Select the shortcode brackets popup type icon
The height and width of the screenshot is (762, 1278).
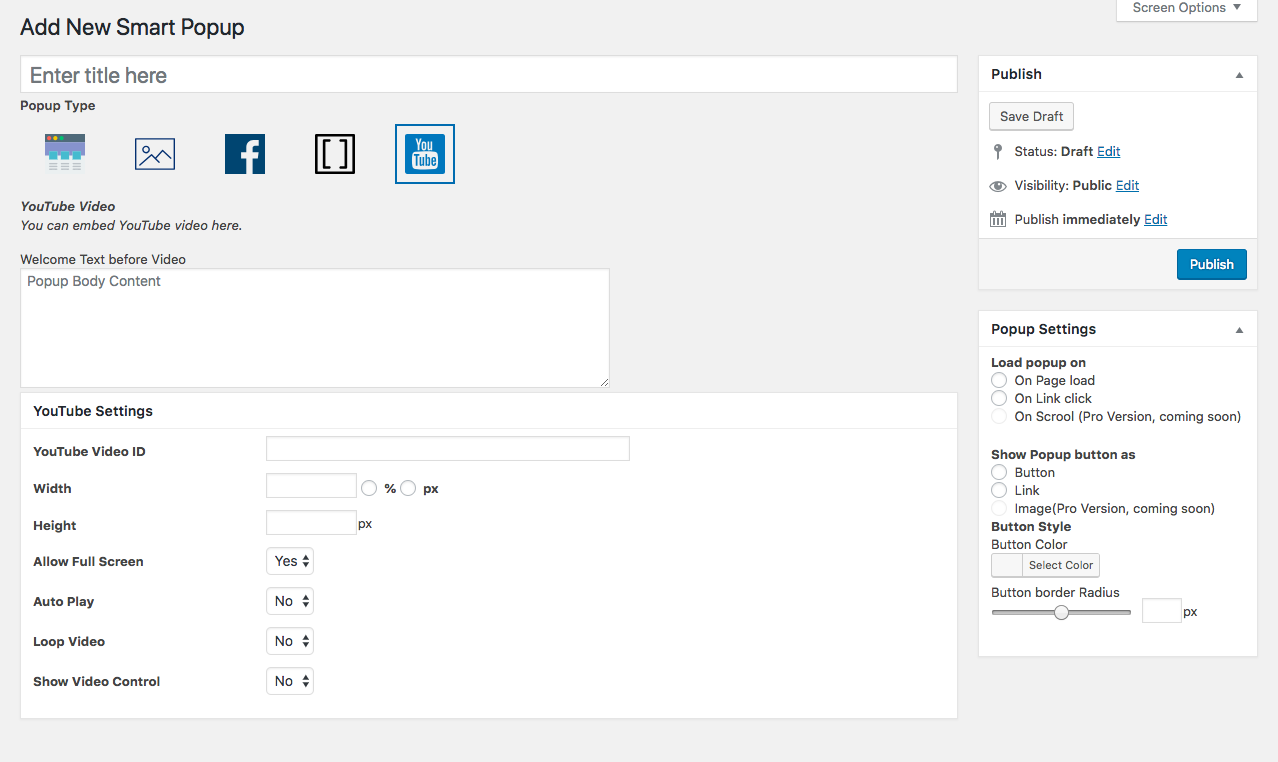(x=335, y=154)
